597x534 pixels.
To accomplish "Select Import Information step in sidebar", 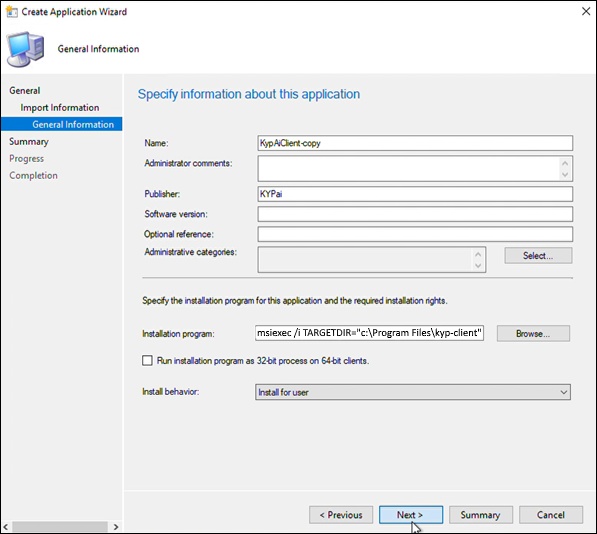I will coord(60,108).
